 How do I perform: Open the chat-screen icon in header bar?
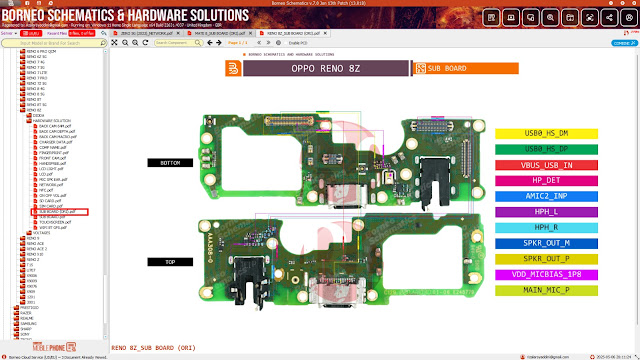[x=531, y=18]
